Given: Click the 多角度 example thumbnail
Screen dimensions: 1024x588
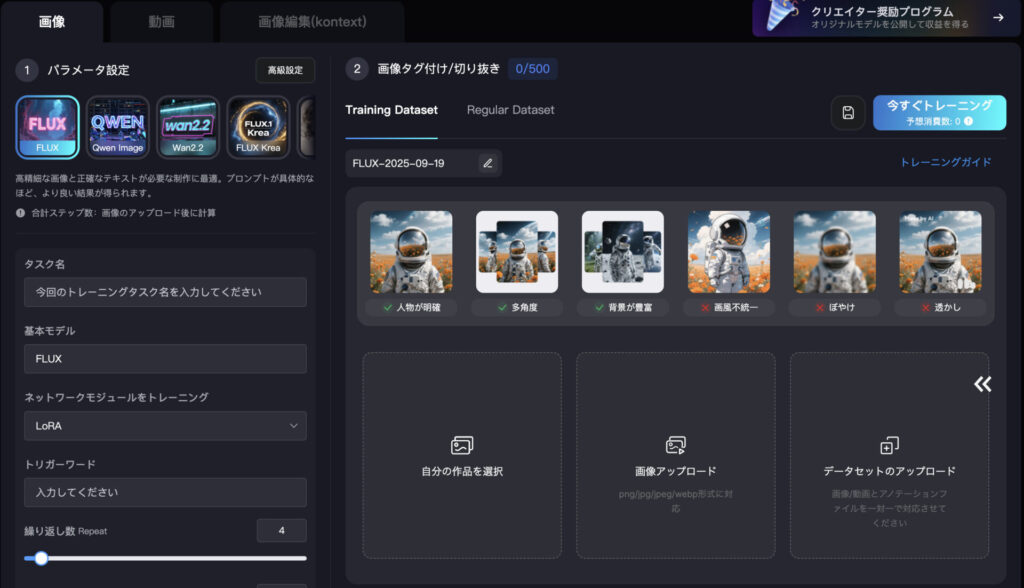Looking at the screenshot, I should (x=517, y=251).
